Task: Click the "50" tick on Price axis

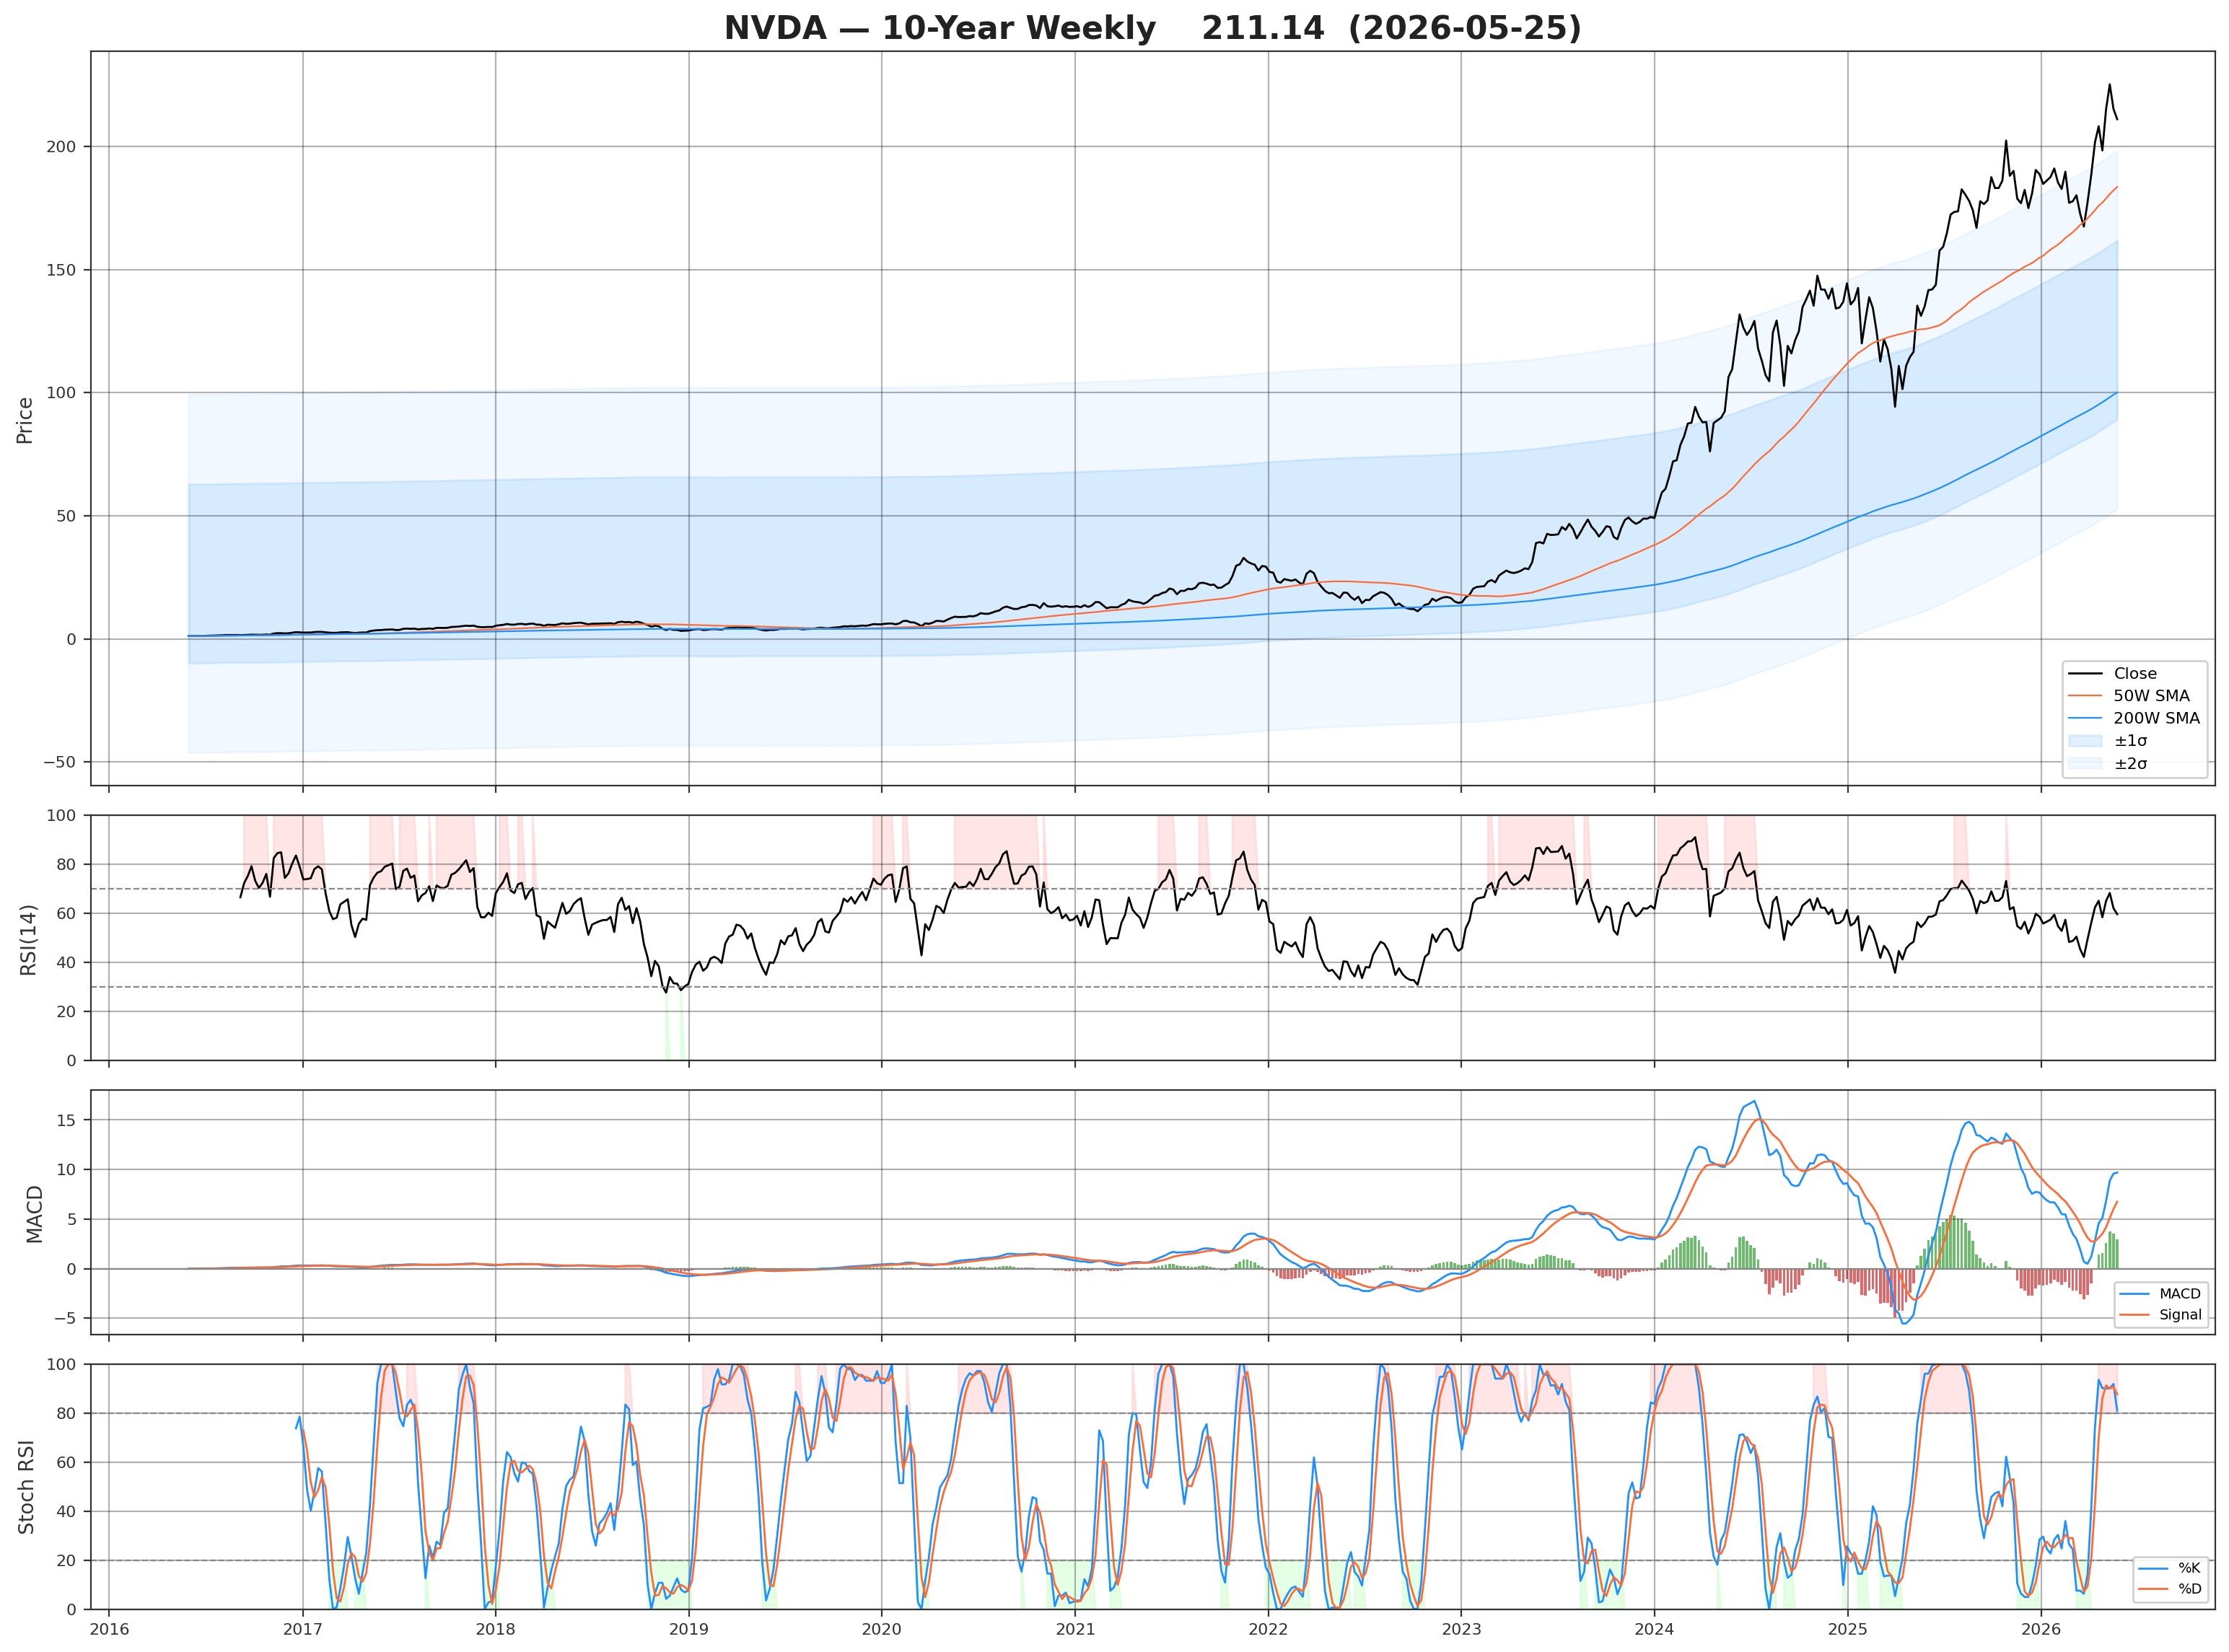Action: point(66,516)
